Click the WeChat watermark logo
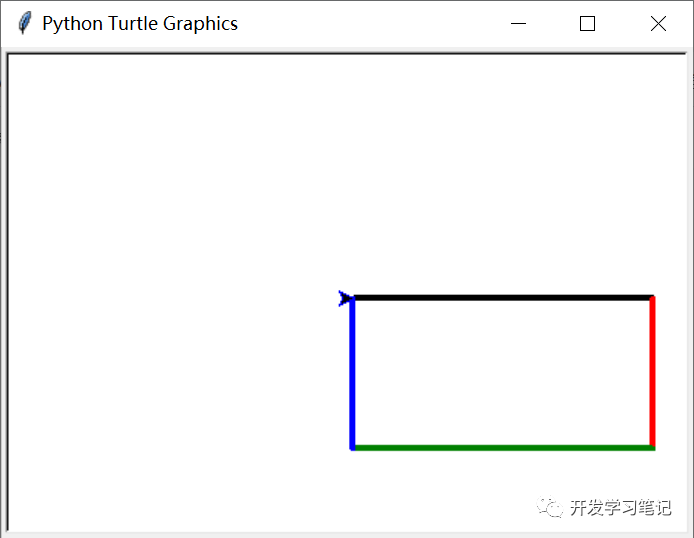 click(550, 508)
